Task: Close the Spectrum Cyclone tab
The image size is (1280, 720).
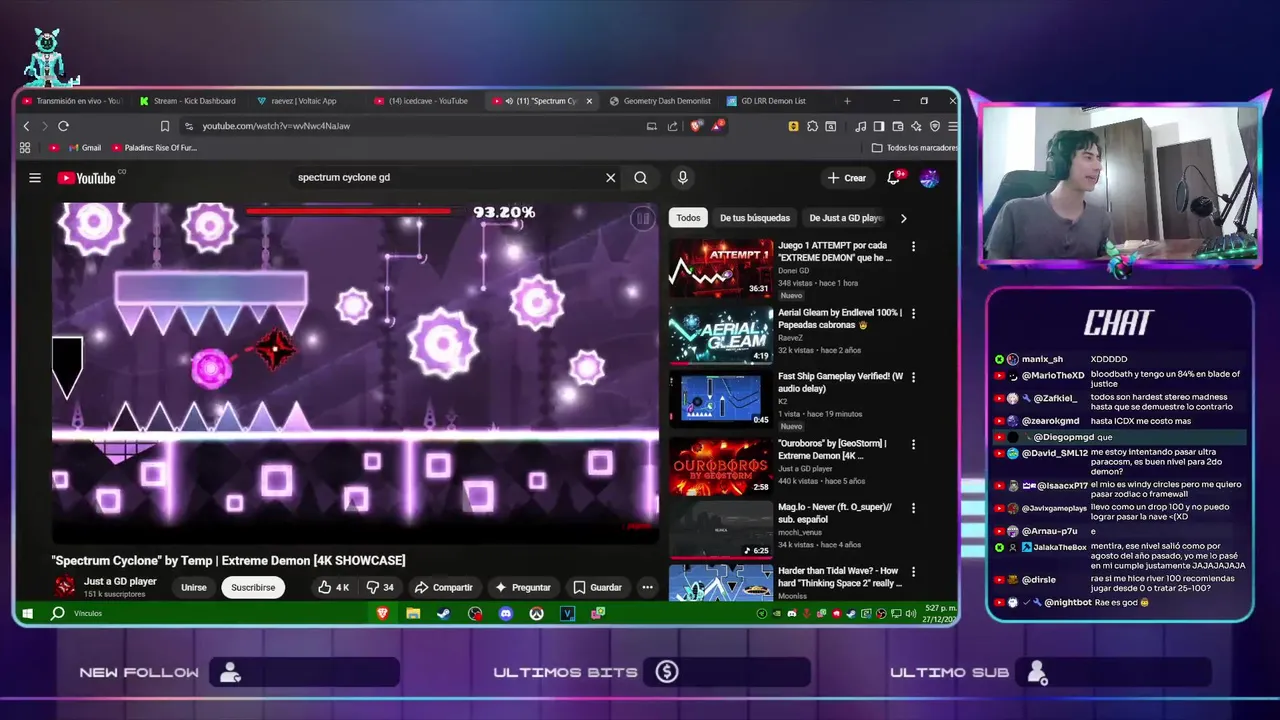Action: click(589, 101)
